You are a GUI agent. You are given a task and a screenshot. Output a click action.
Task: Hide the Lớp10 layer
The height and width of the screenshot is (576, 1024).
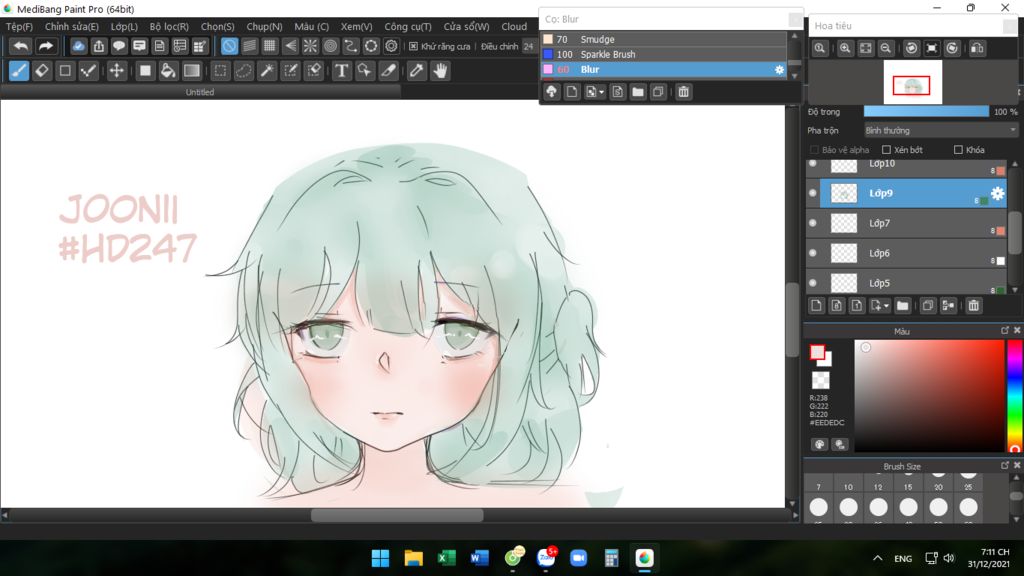(812, 163)
